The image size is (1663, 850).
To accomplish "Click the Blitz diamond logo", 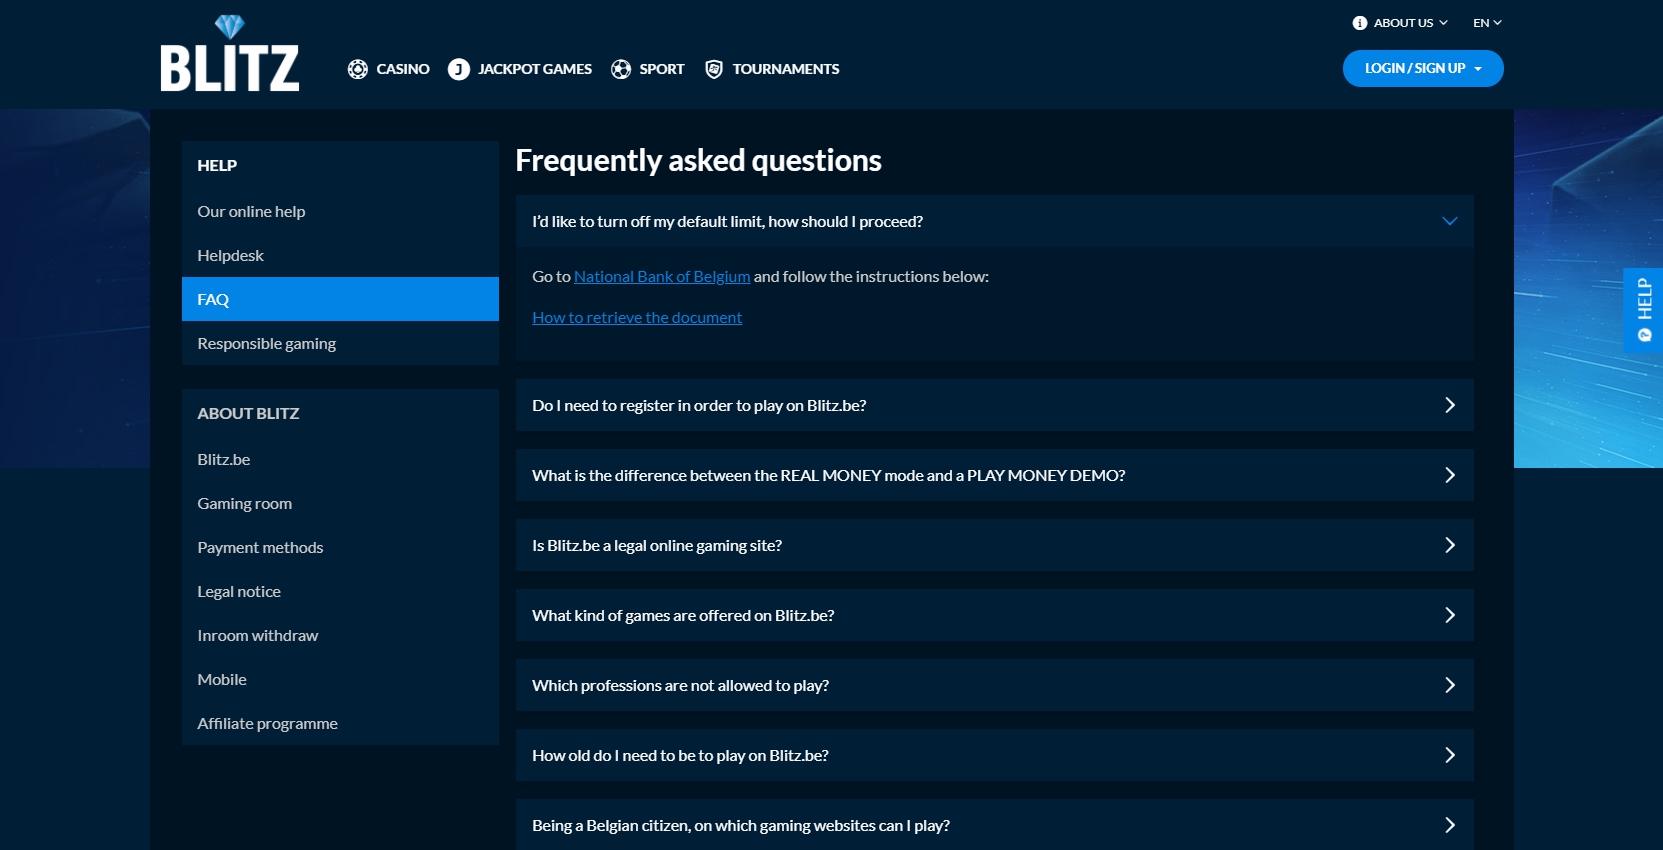I will (229, 54).
